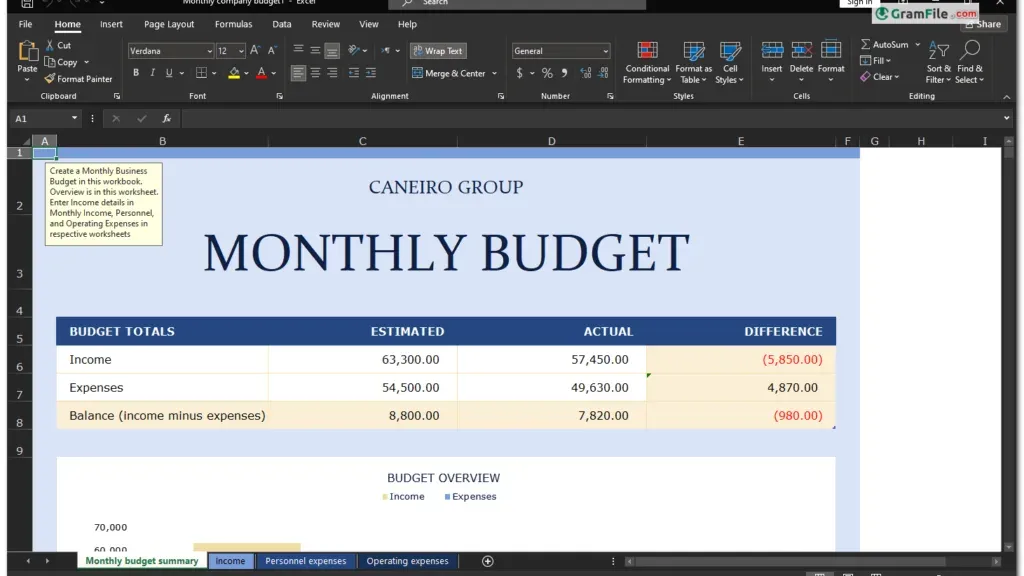Screen dimensions: 1024x576
Task: Add a new sheet with plus icon
Action: [x=488, y=561]
